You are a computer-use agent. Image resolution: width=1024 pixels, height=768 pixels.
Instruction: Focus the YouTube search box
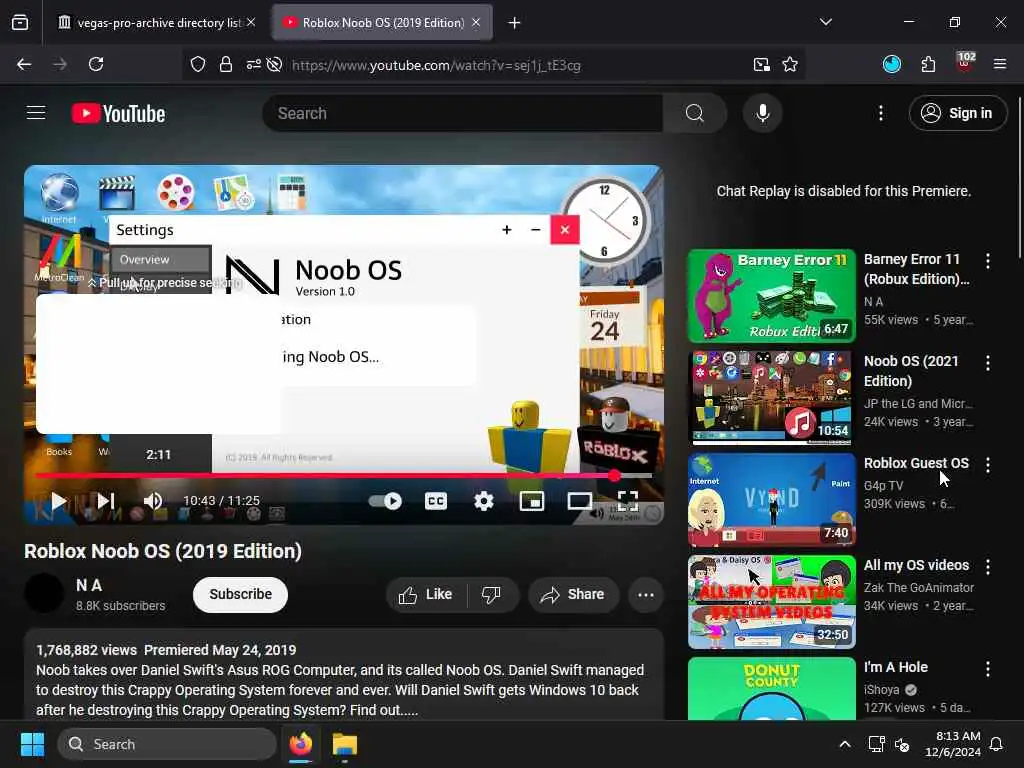(x=462, y=113)
